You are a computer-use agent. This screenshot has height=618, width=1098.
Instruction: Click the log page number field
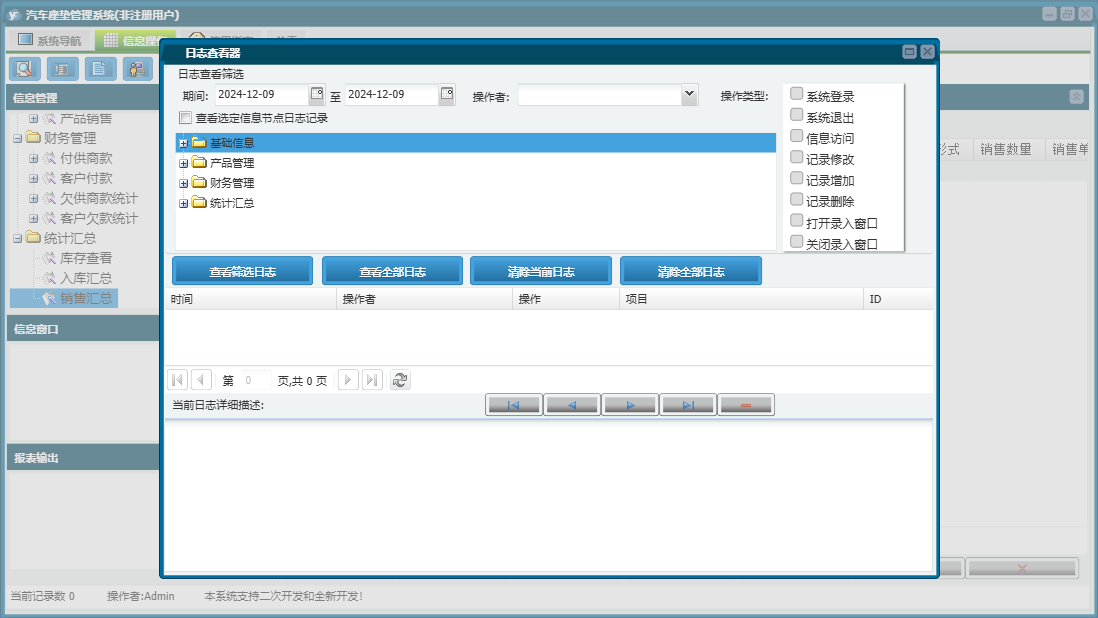coord(256,381)
